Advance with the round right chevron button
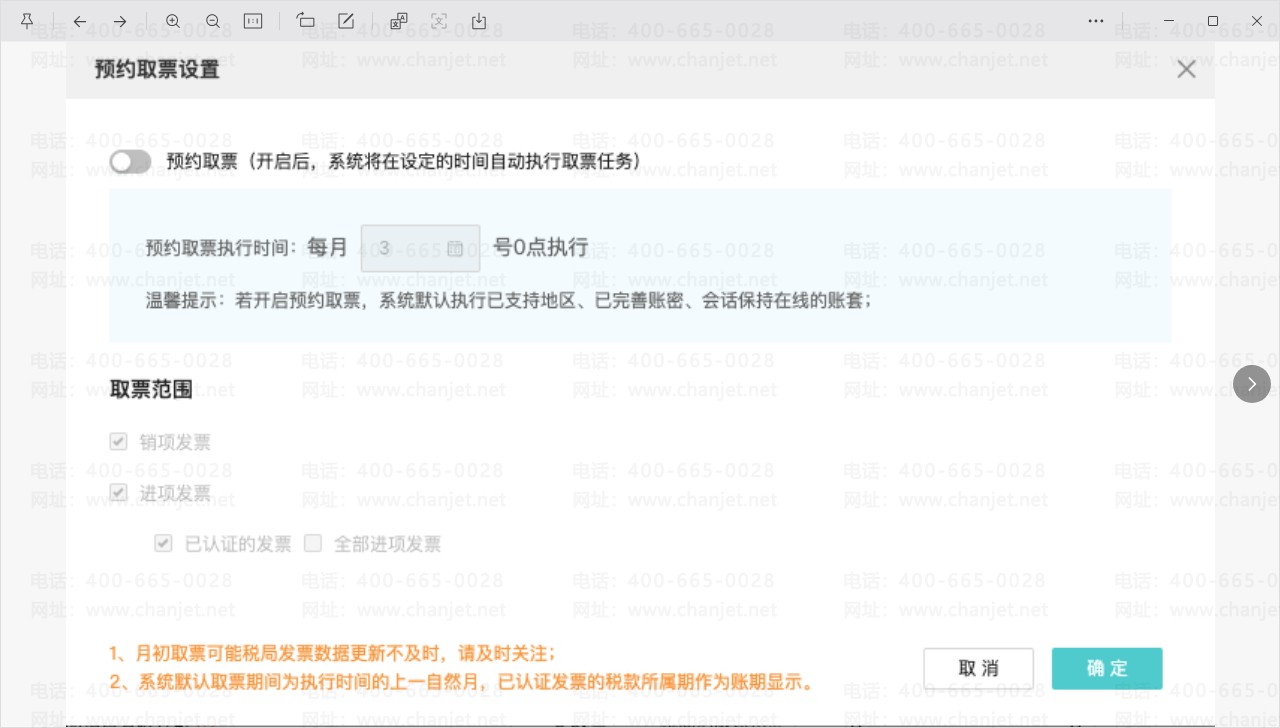The width and height of the screenshot is (1280, 728). pos(1252,384)
